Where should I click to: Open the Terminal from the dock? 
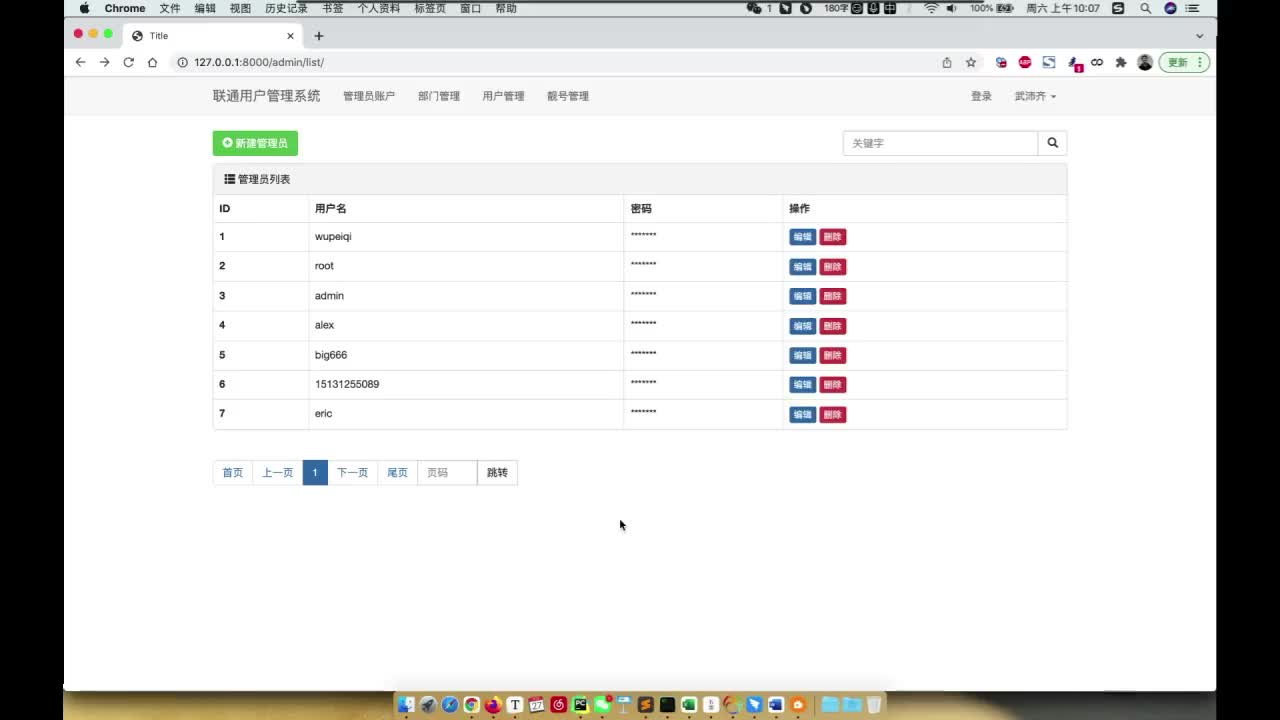(667, 705)
